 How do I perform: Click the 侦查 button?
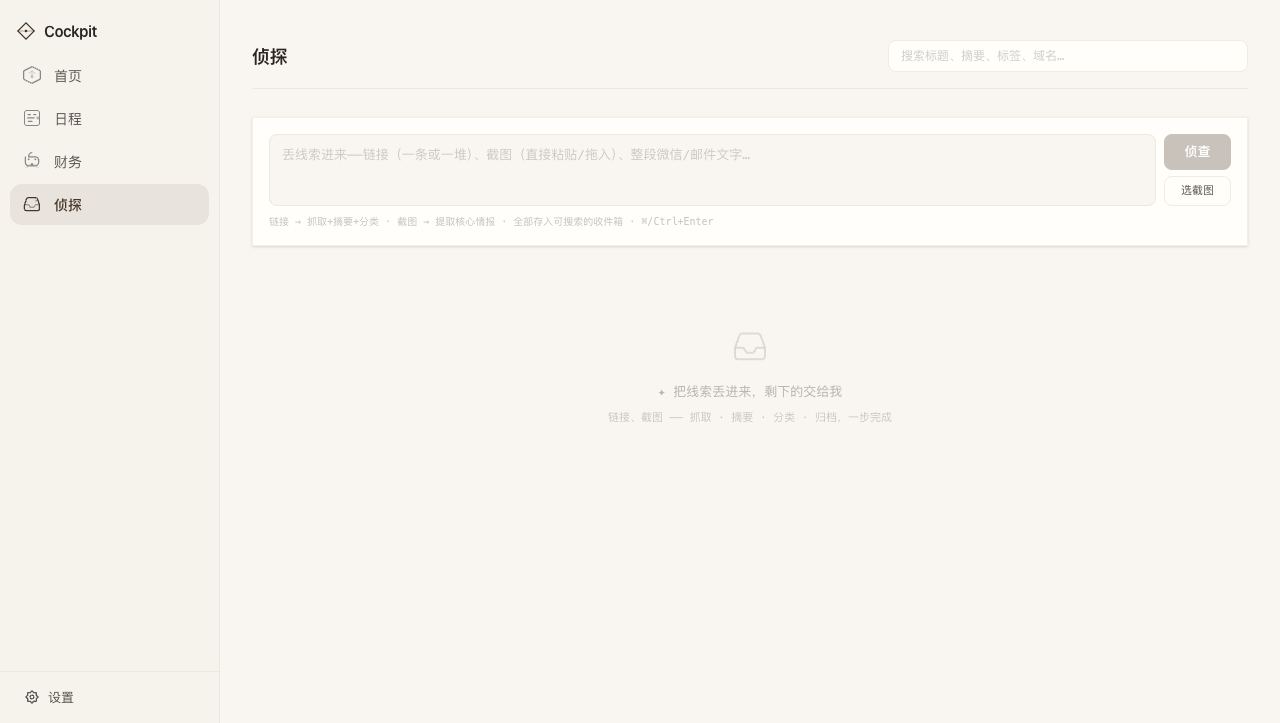click(1197, 152)
